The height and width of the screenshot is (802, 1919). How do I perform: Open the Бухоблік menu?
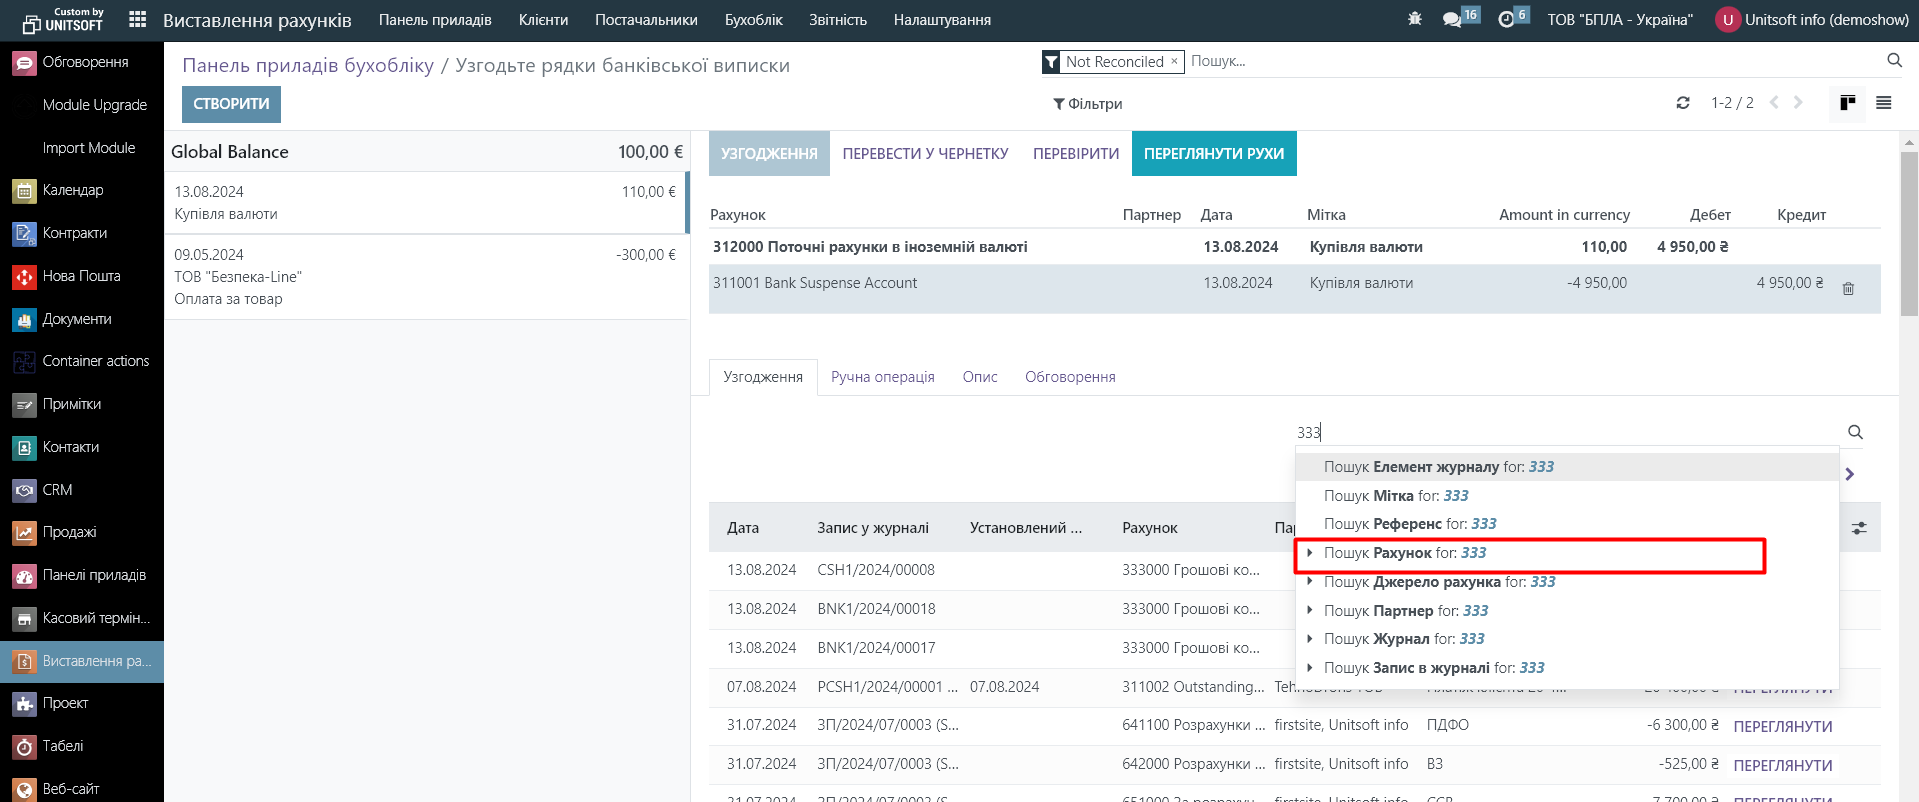(753, 20)
